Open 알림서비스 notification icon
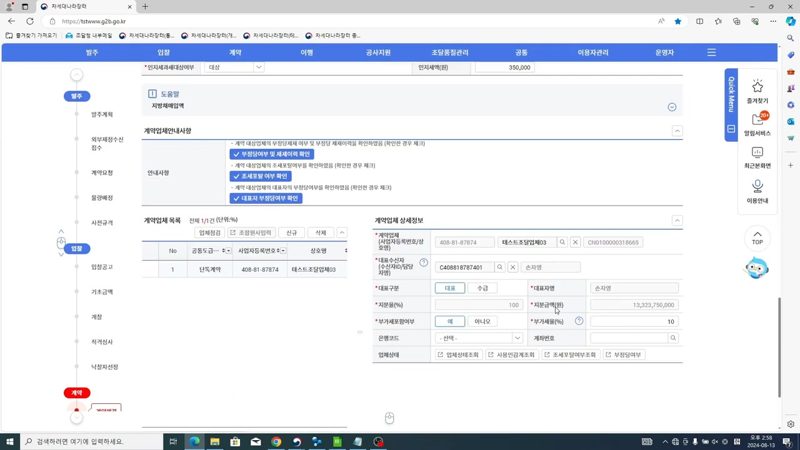This screenshot has width=800, height=450. pos(757,124)
